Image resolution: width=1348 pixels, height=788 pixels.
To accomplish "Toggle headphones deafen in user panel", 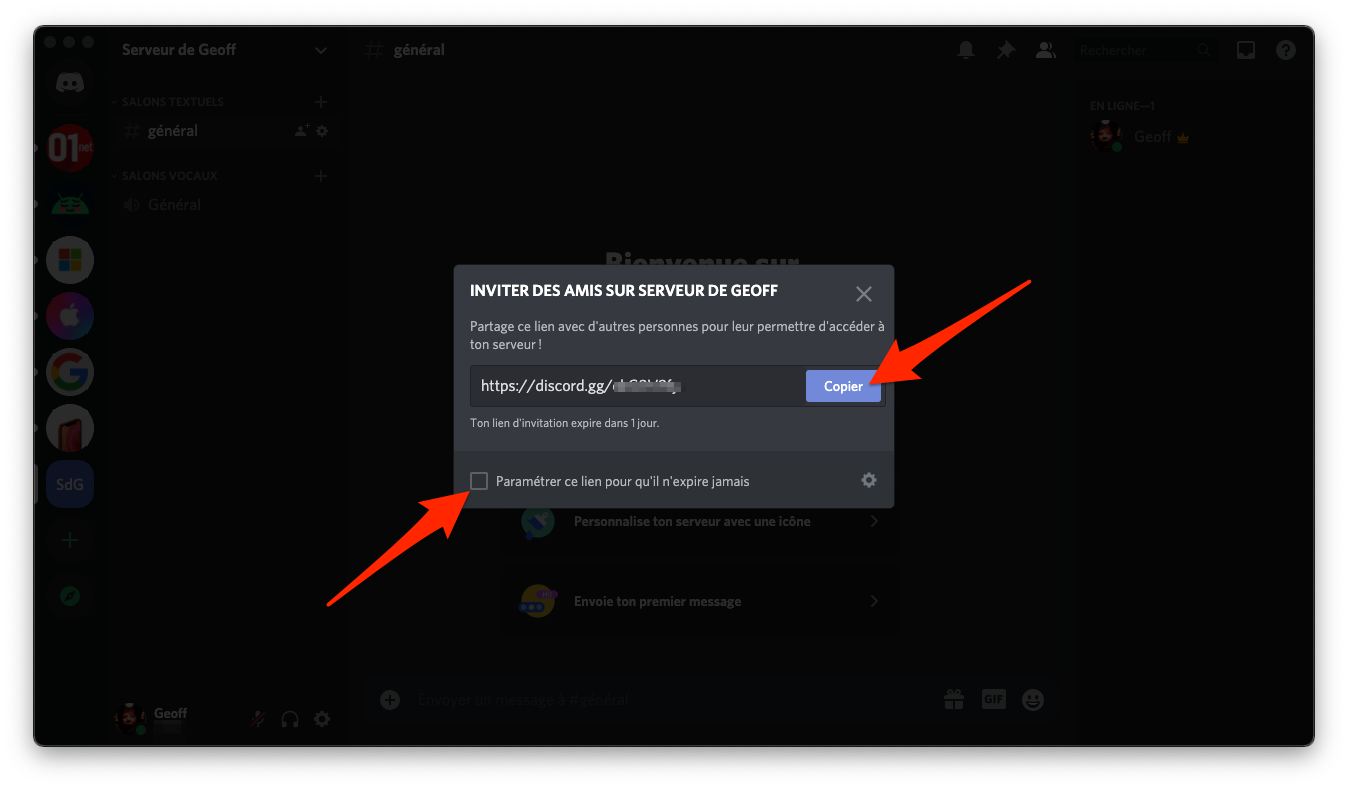I will [290, 718].
